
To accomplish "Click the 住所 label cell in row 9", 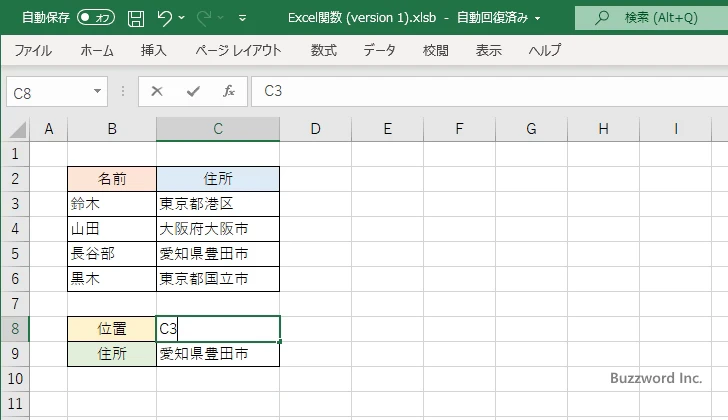I will coord(112,354).
